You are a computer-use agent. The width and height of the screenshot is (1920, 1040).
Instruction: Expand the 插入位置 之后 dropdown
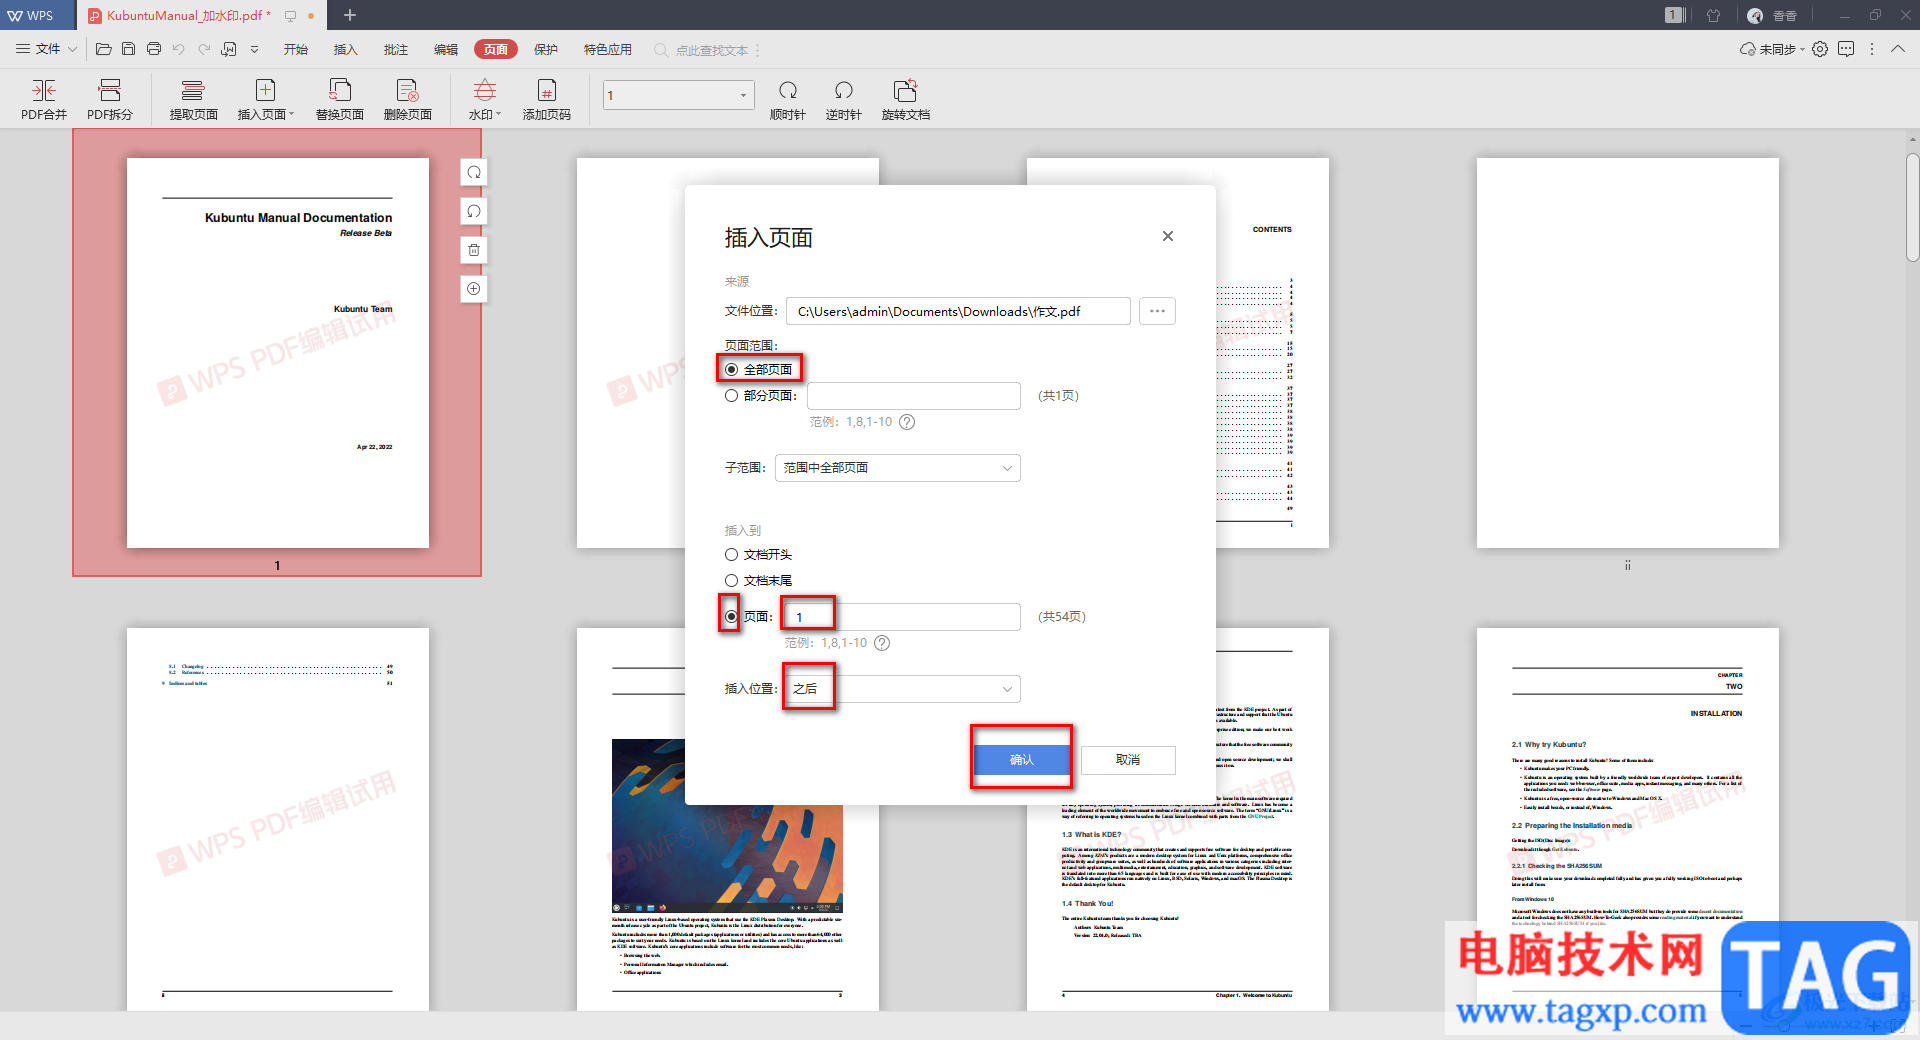[903, 689]
